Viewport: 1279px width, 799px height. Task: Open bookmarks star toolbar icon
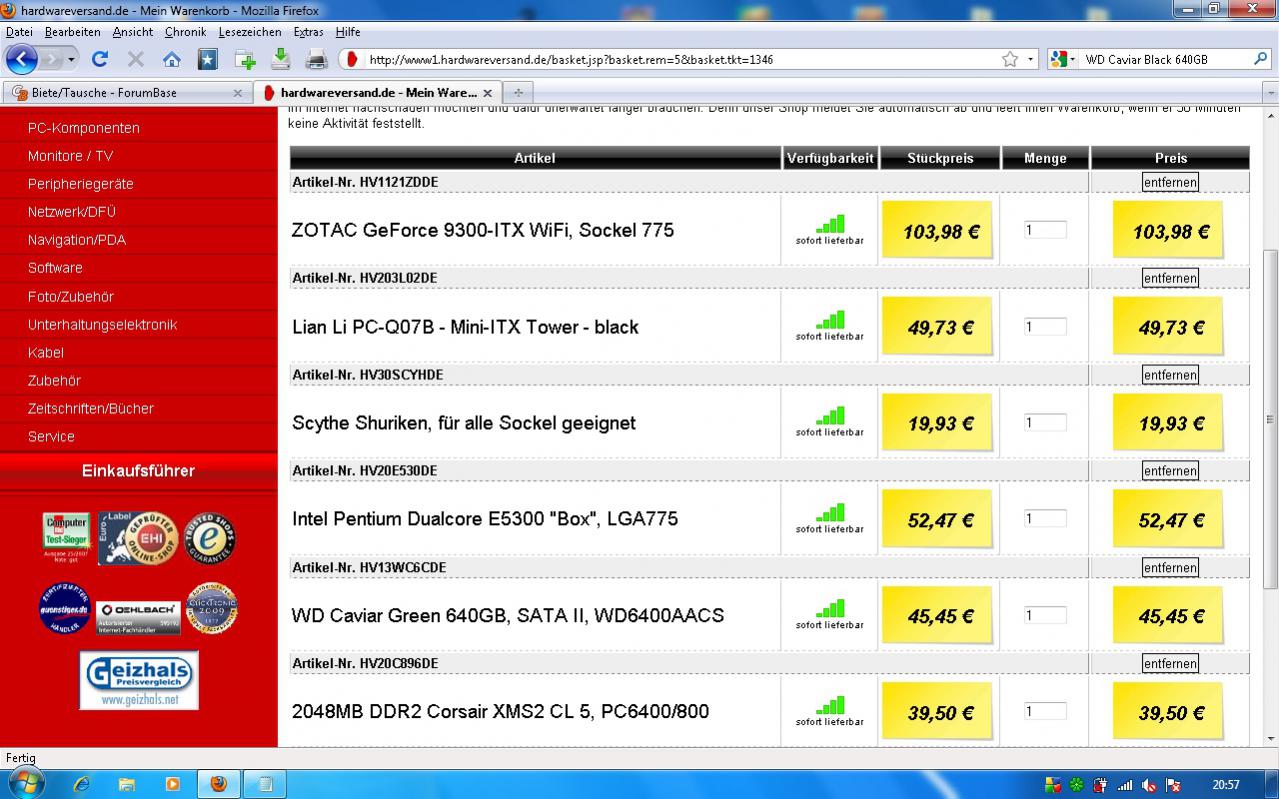tap(207, 59)
